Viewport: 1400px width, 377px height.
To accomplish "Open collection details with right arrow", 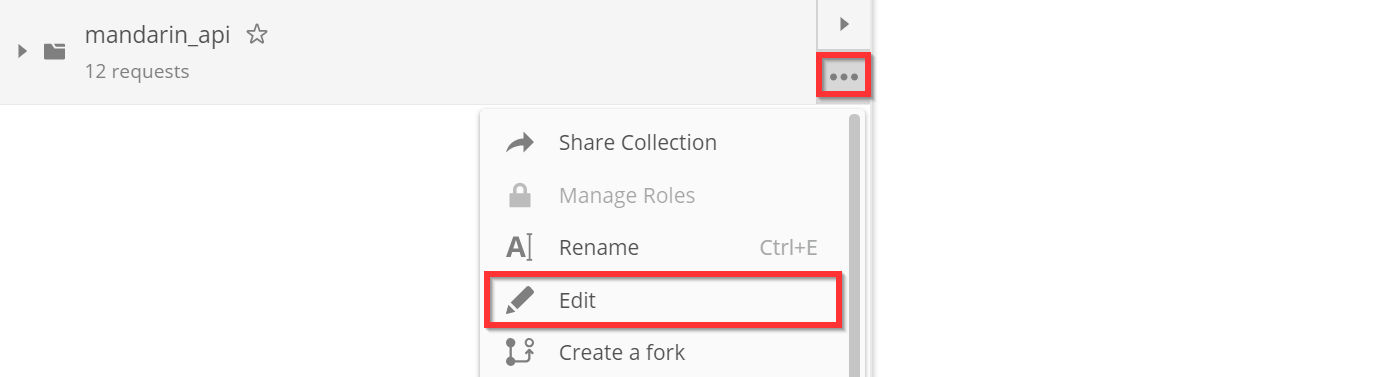I will point(844,23).
